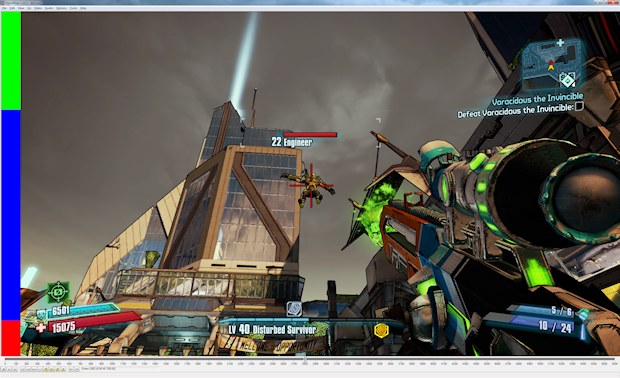Click the green crosshair action skill icon
620x378 pixels.
coord(59,292)
